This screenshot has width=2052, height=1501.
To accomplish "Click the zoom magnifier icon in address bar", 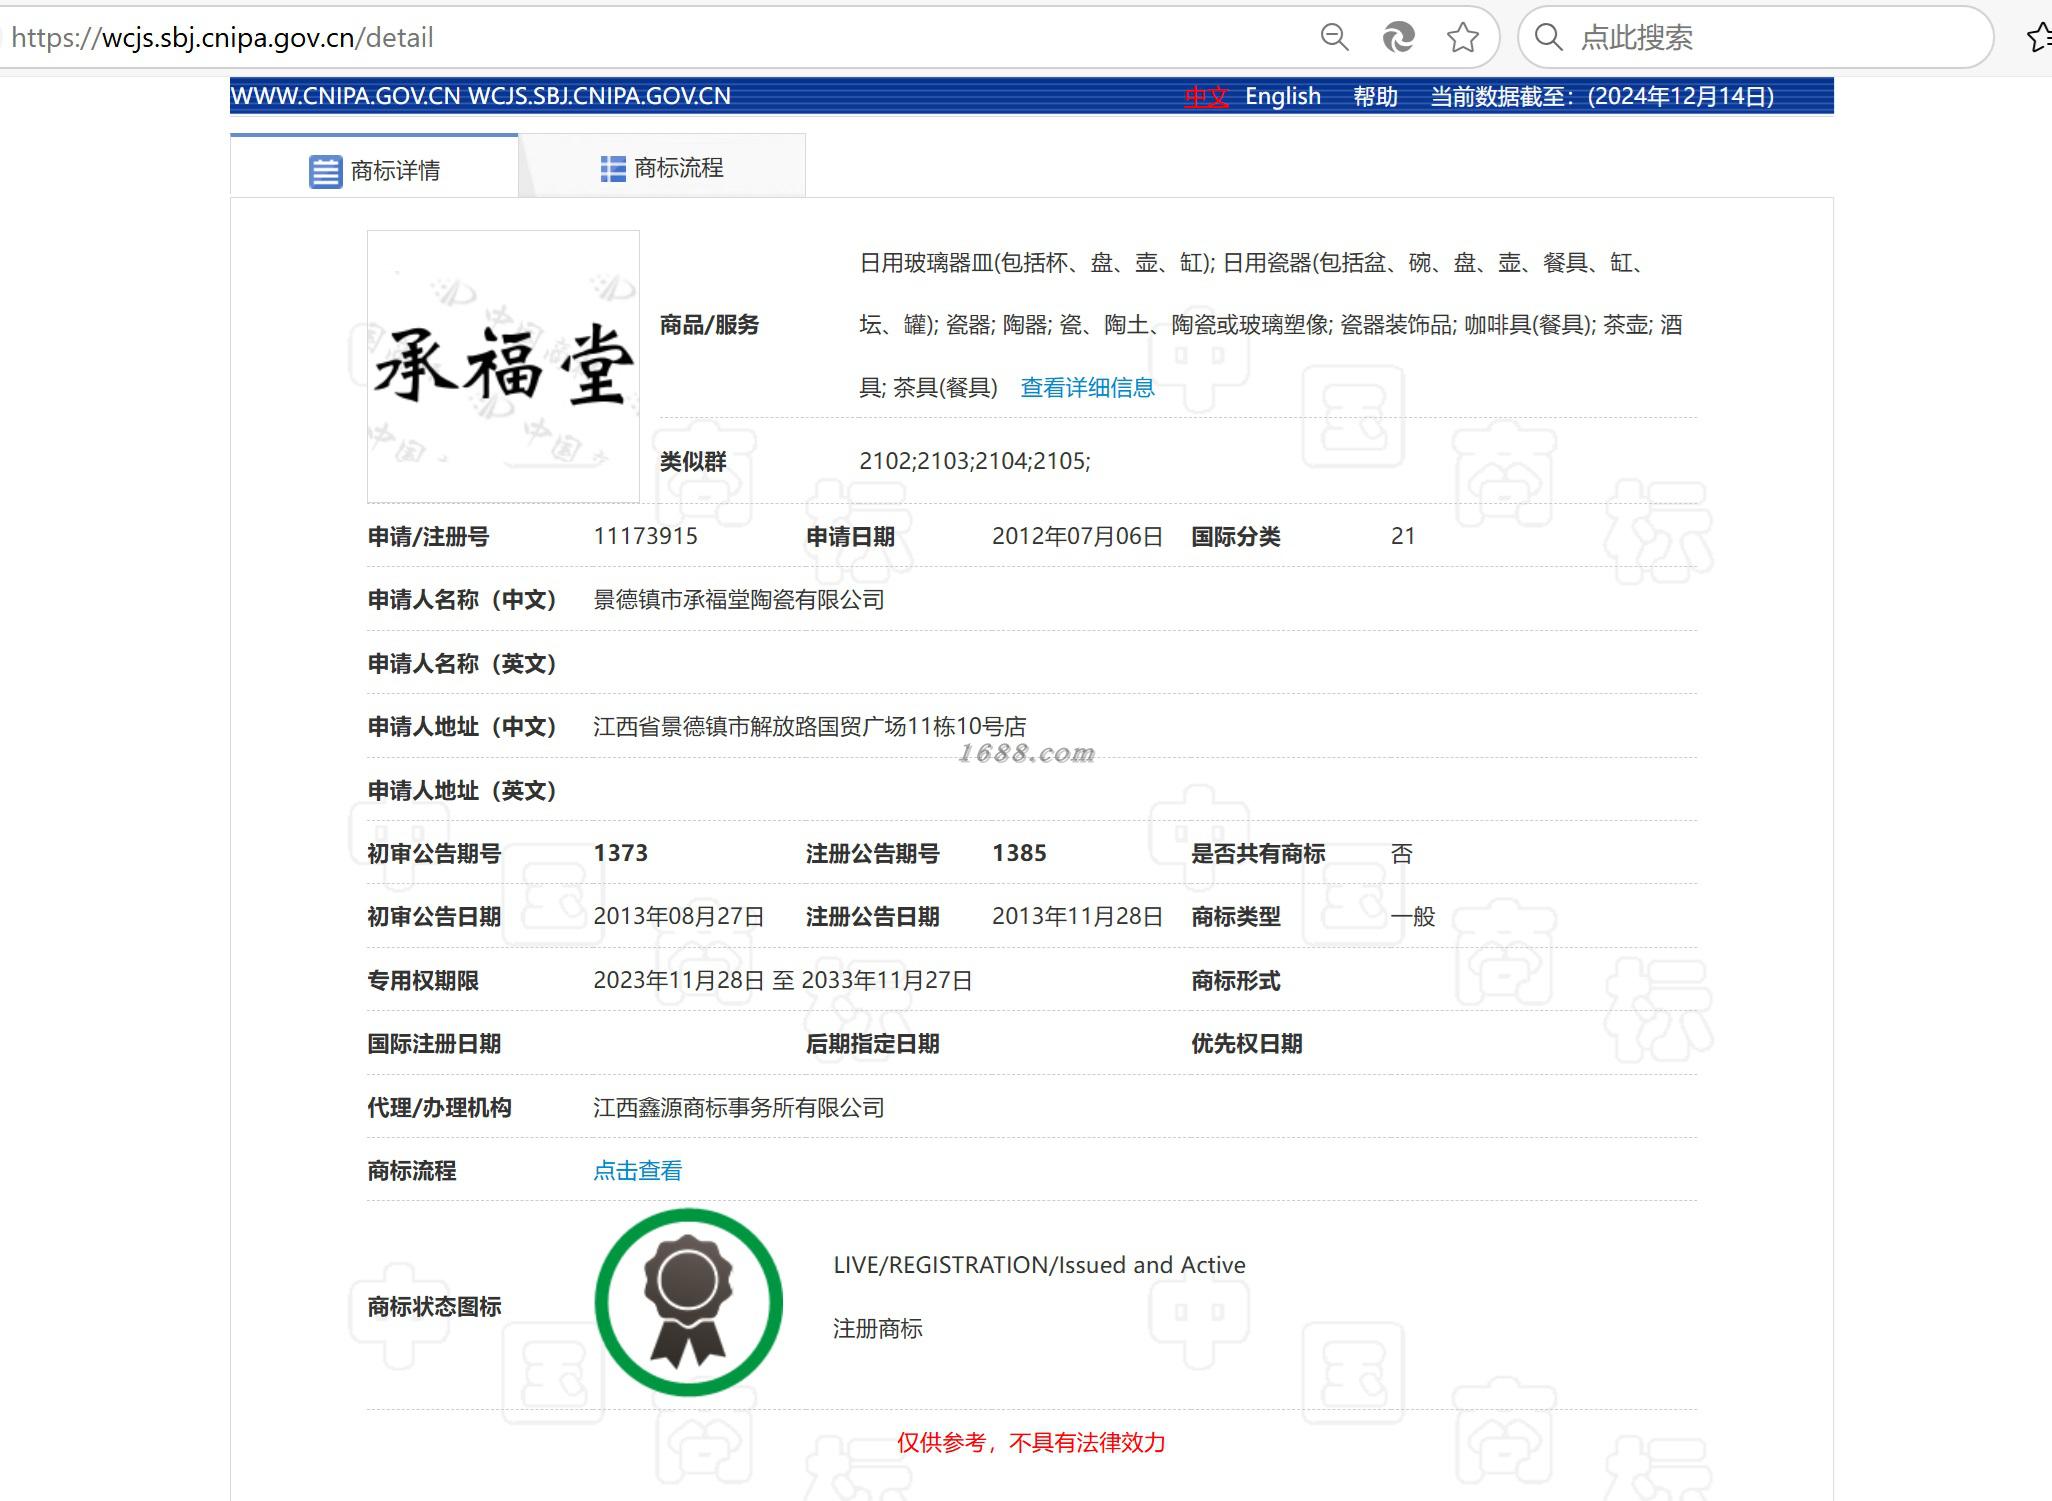I will (x=1334, y=38).
